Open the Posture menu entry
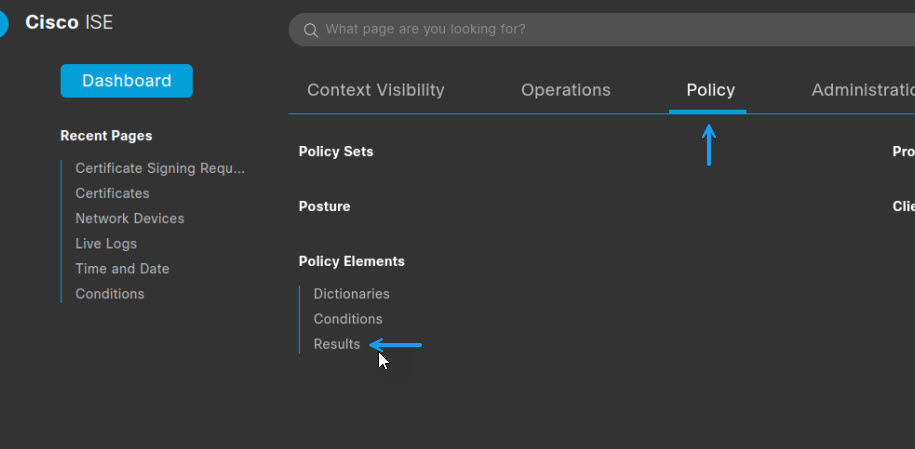This screenshot has height=449, width=915. click(324, 207)
